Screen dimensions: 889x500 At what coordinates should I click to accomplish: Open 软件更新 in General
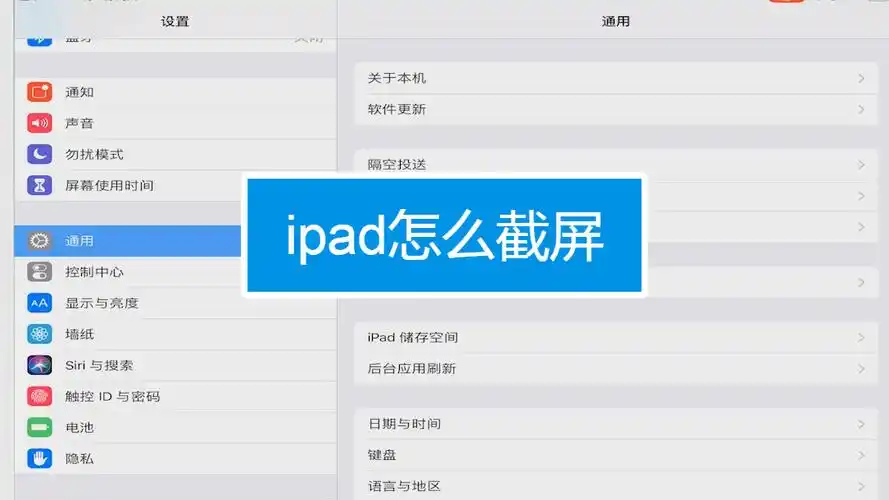pyautogui.click(x=616, y=109)
